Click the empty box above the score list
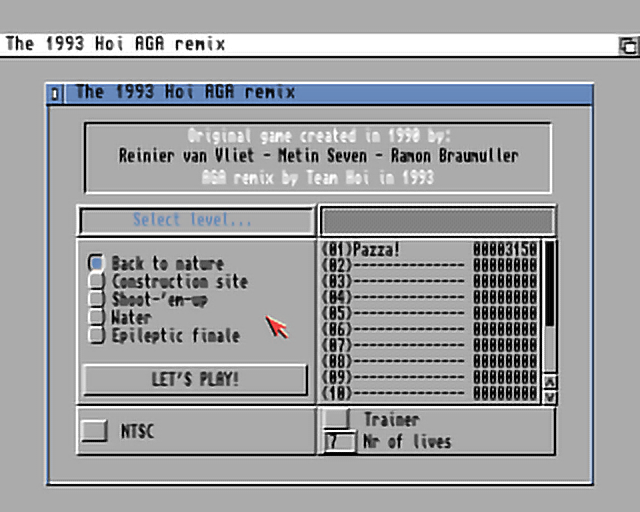This screenshot has height=512, width=640. pos(437,221)
